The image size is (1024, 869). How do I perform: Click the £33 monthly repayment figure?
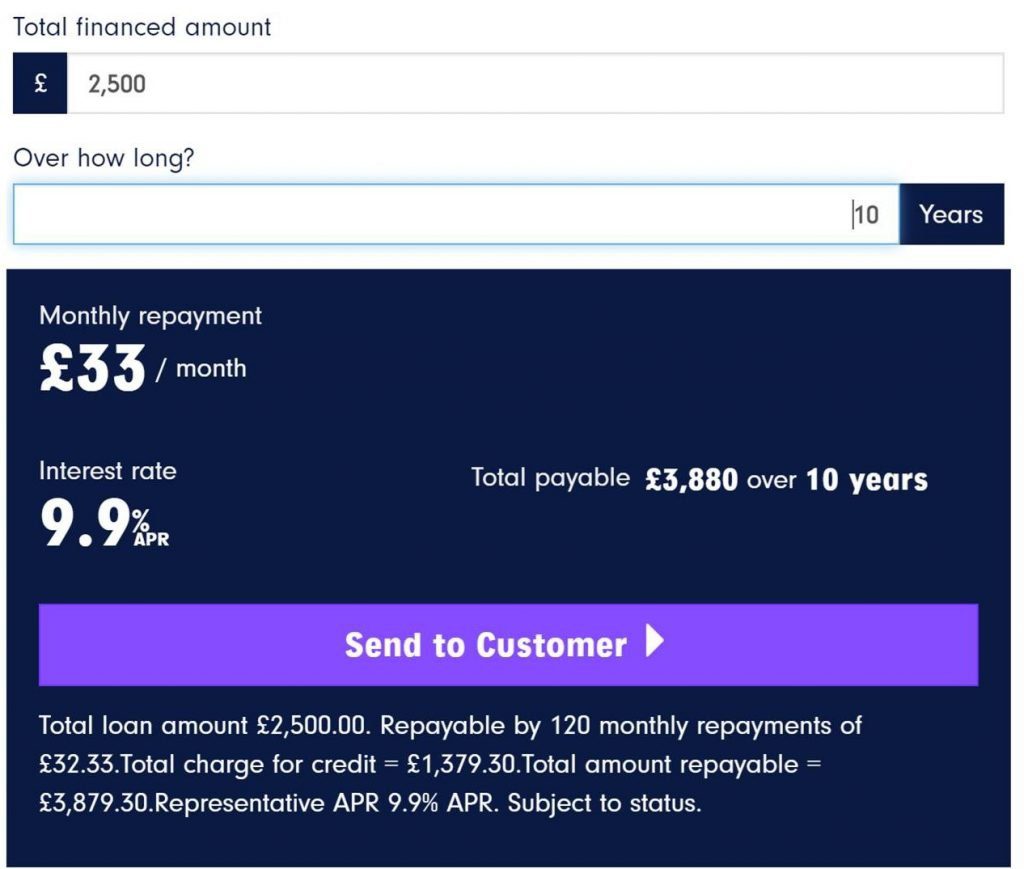coord(92,369)
